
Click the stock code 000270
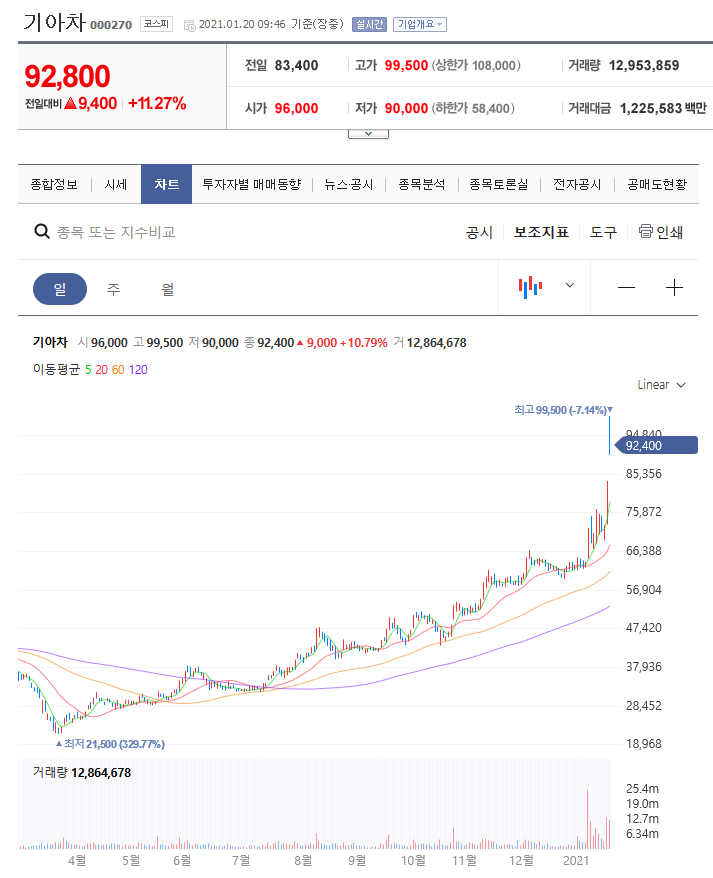click(x=111, y=25)
